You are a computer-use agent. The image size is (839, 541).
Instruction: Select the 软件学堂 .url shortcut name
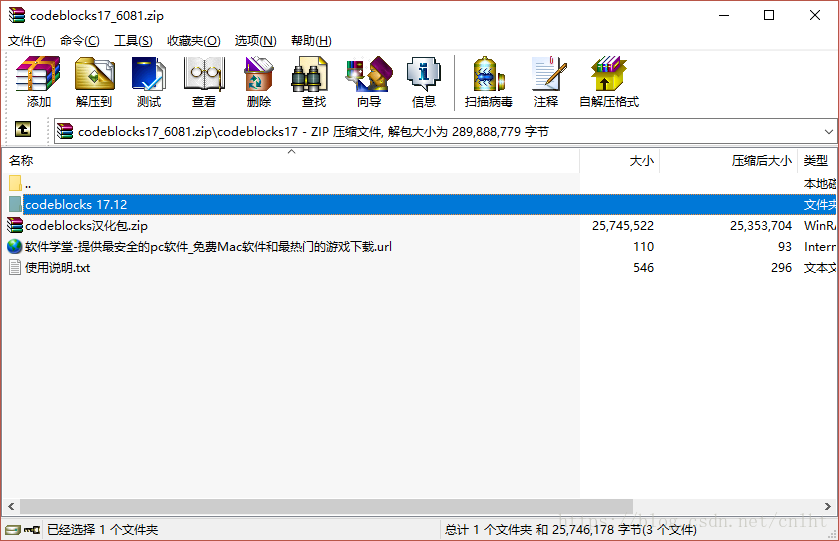point(208,247)
